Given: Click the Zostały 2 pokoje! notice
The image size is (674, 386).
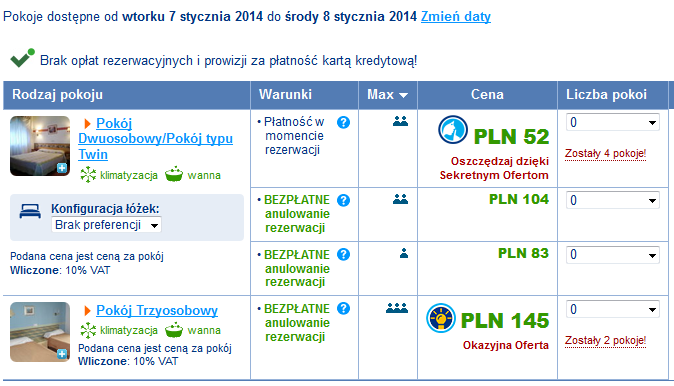Looking at the screenshot, I should [x=605, y=340].
